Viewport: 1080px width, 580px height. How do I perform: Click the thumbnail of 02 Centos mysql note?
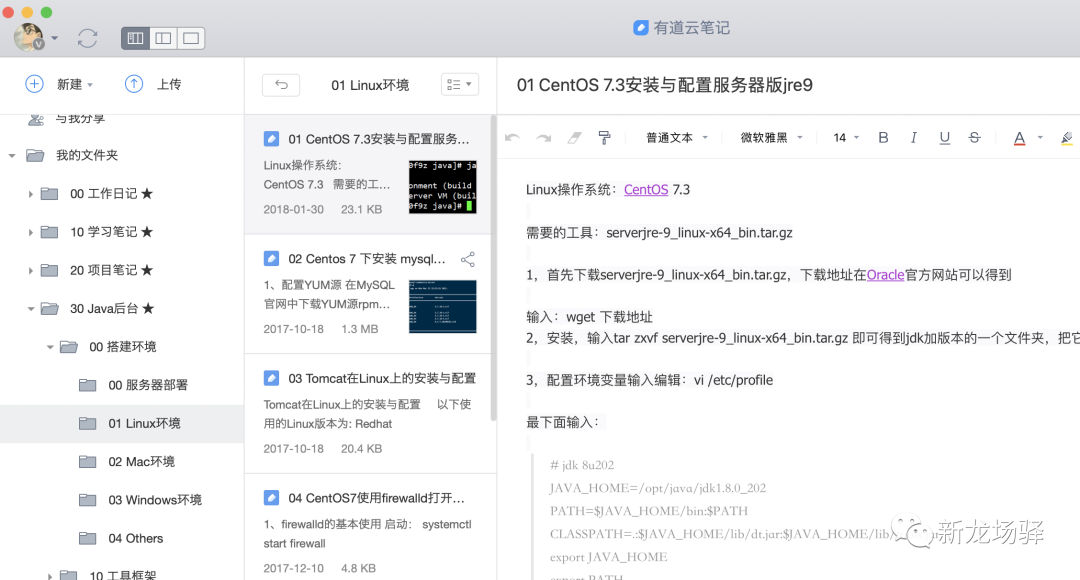pos(442,307)
